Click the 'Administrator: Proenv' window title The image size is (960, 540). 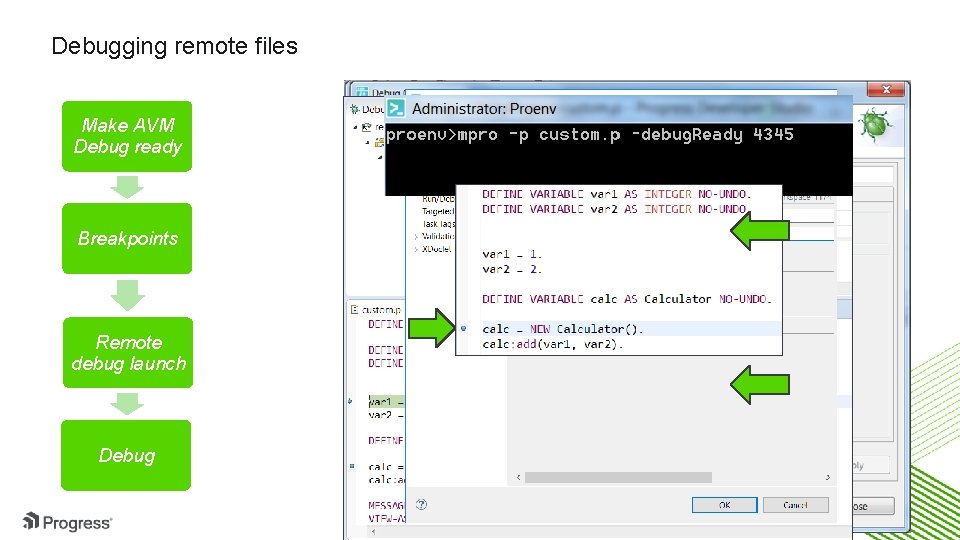pos(484,109)
